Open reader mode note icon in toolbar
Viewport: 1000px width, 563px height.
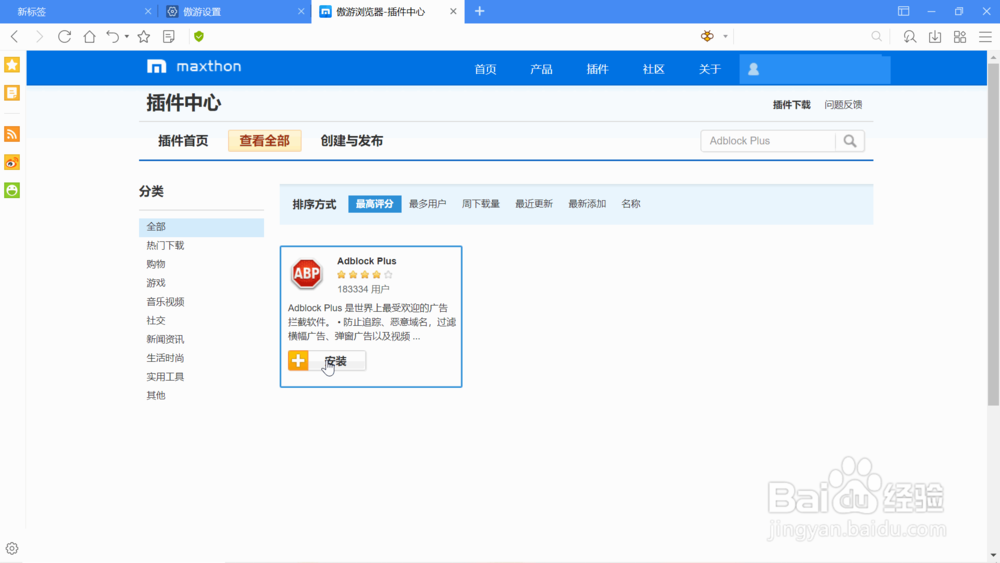[x=169, y=37]
